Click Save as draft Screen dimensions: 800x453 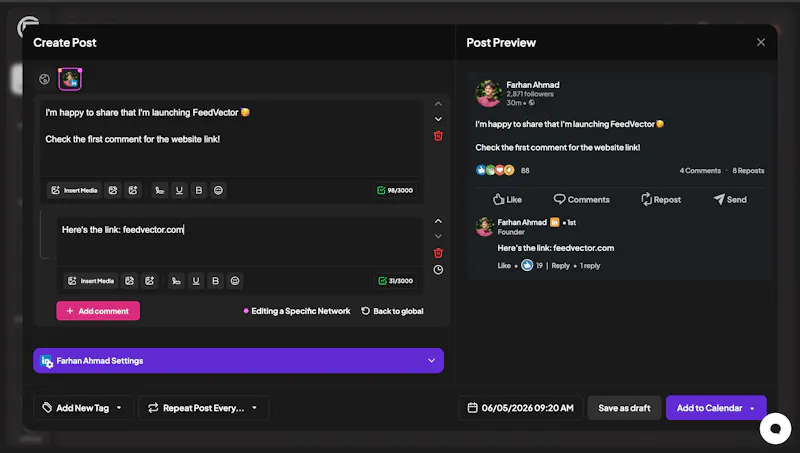[624, 408]
